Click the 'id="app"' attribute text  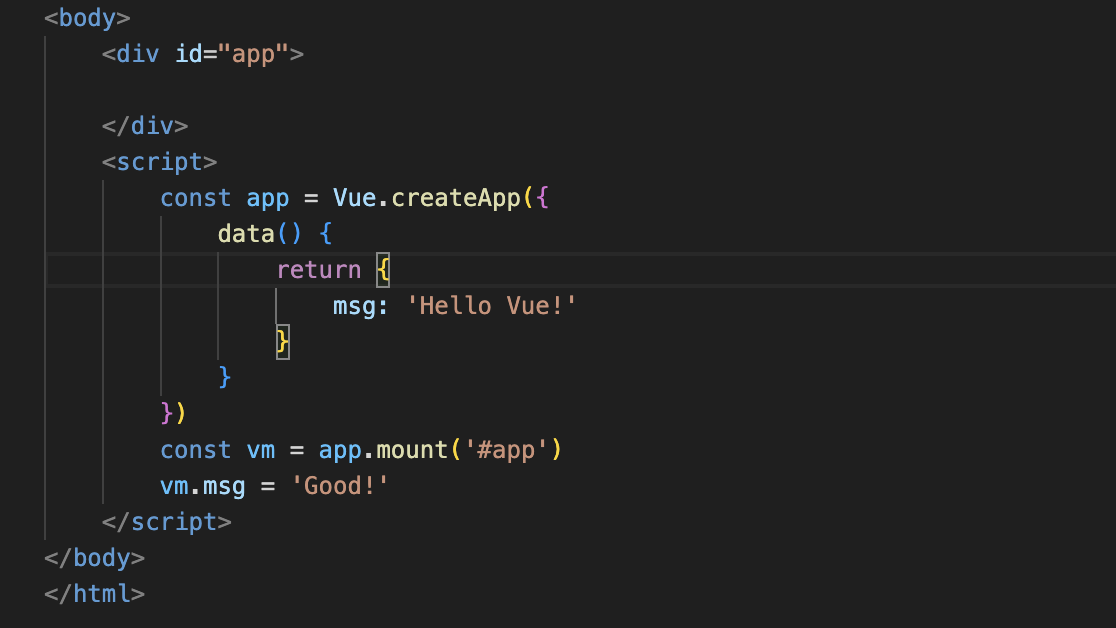pos(231,54)
